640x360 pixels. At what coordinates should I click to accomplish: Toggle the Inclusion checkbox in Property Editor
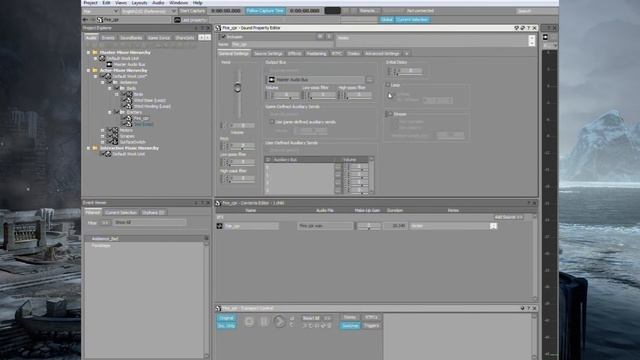pos(223,37)
